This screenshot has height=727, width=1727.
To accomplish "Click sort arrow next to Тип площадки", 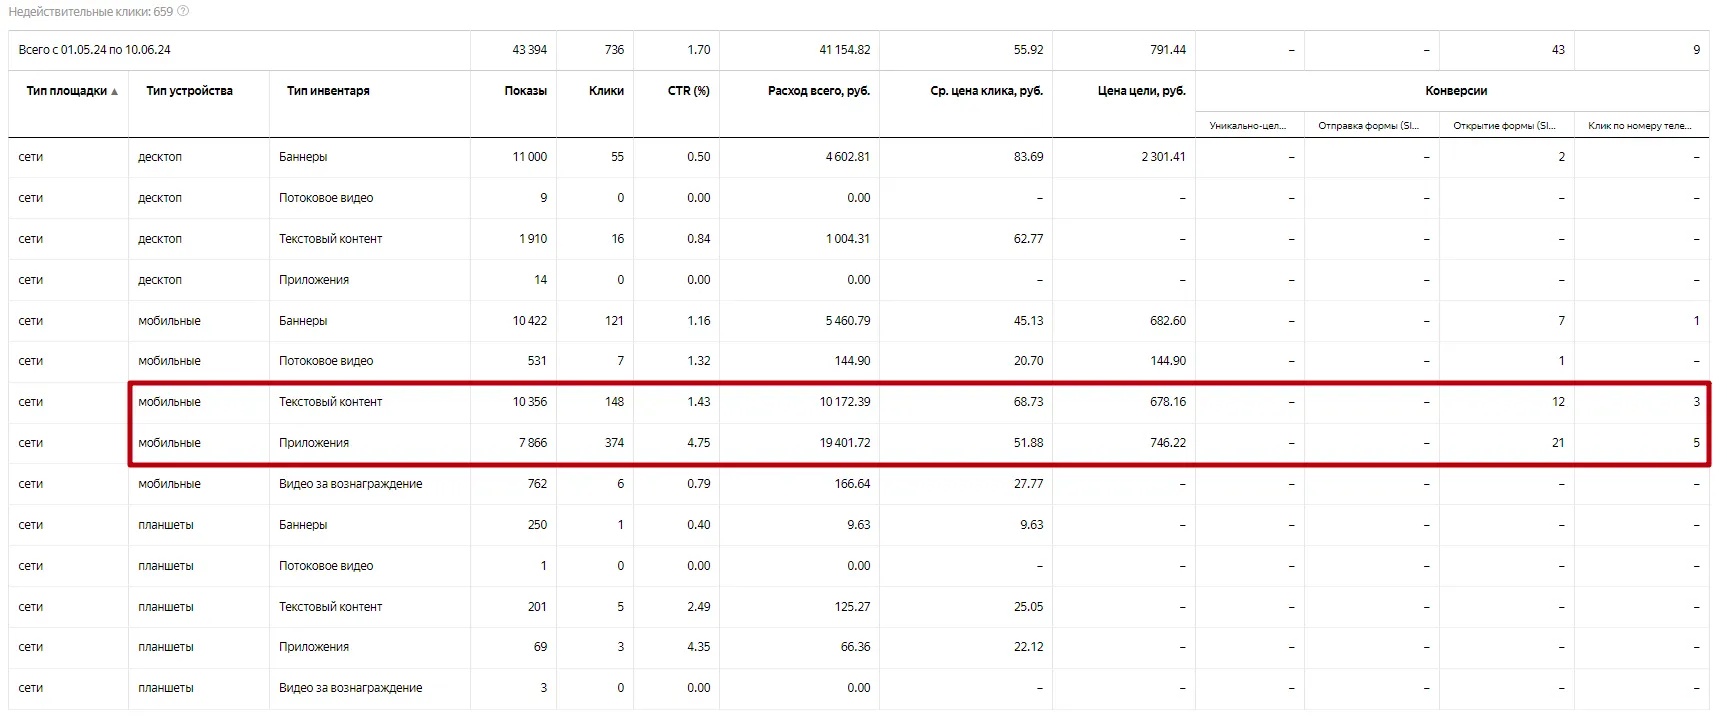I will [x=115, y=92].
